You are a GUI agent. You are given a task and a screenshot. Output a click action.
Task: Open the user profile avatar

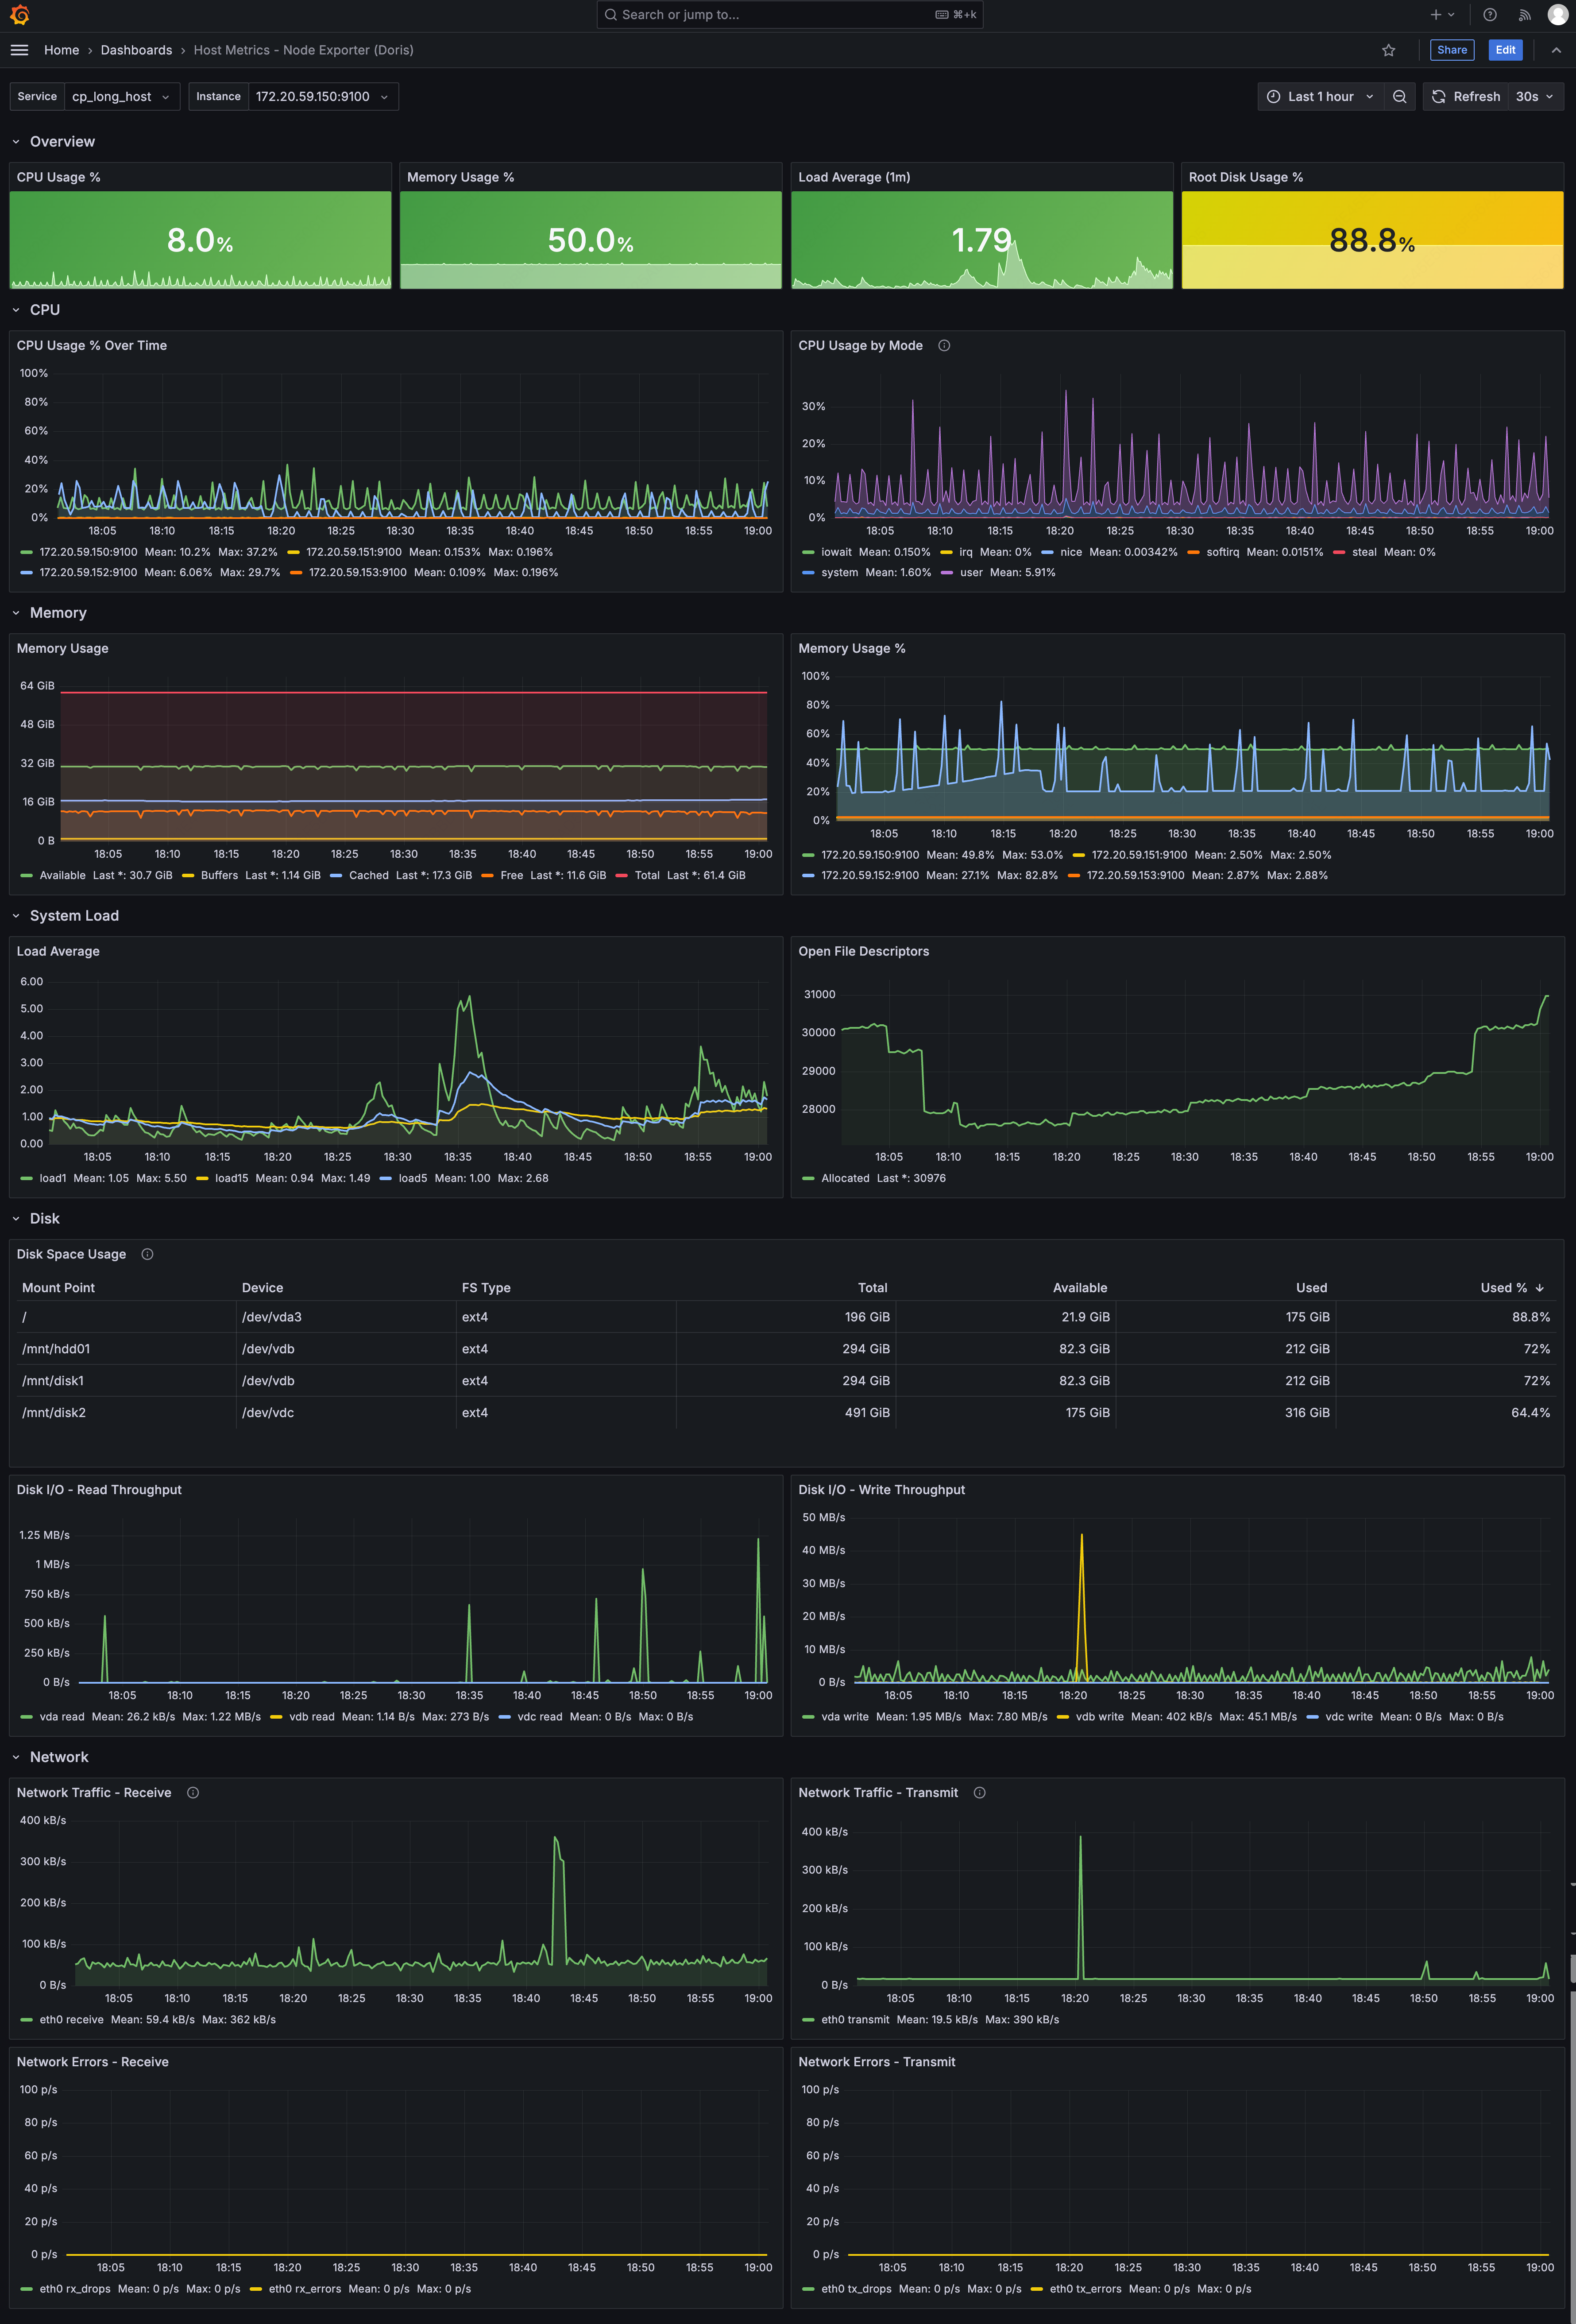[x=1557, y=14]
